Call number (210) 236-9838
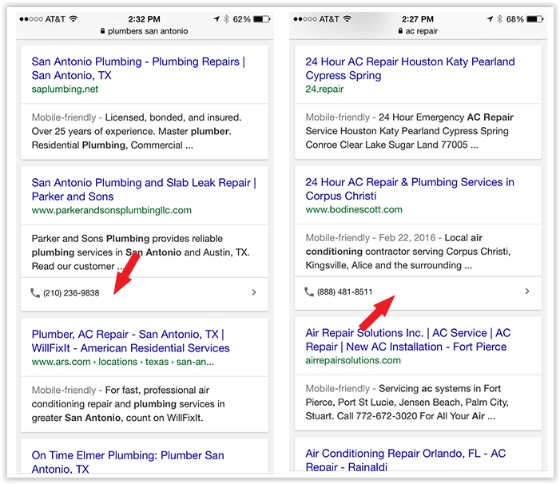The image size is (560, 484). tap(71, 293)
